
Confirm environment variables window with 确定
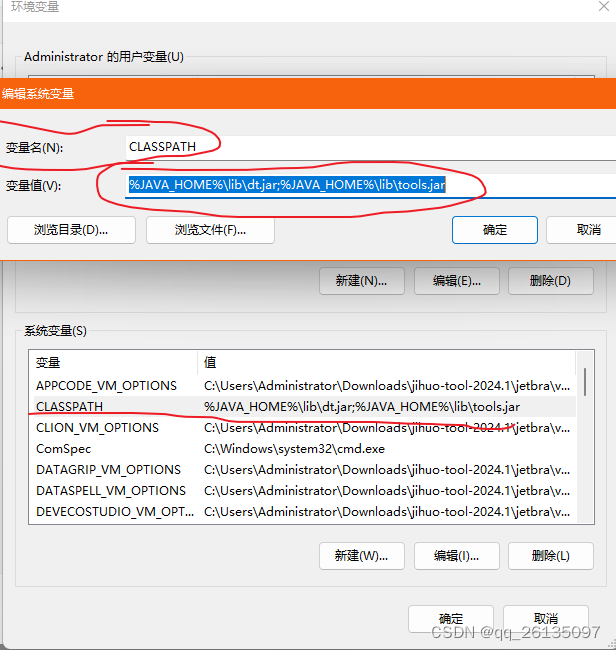tap(451, 618)
